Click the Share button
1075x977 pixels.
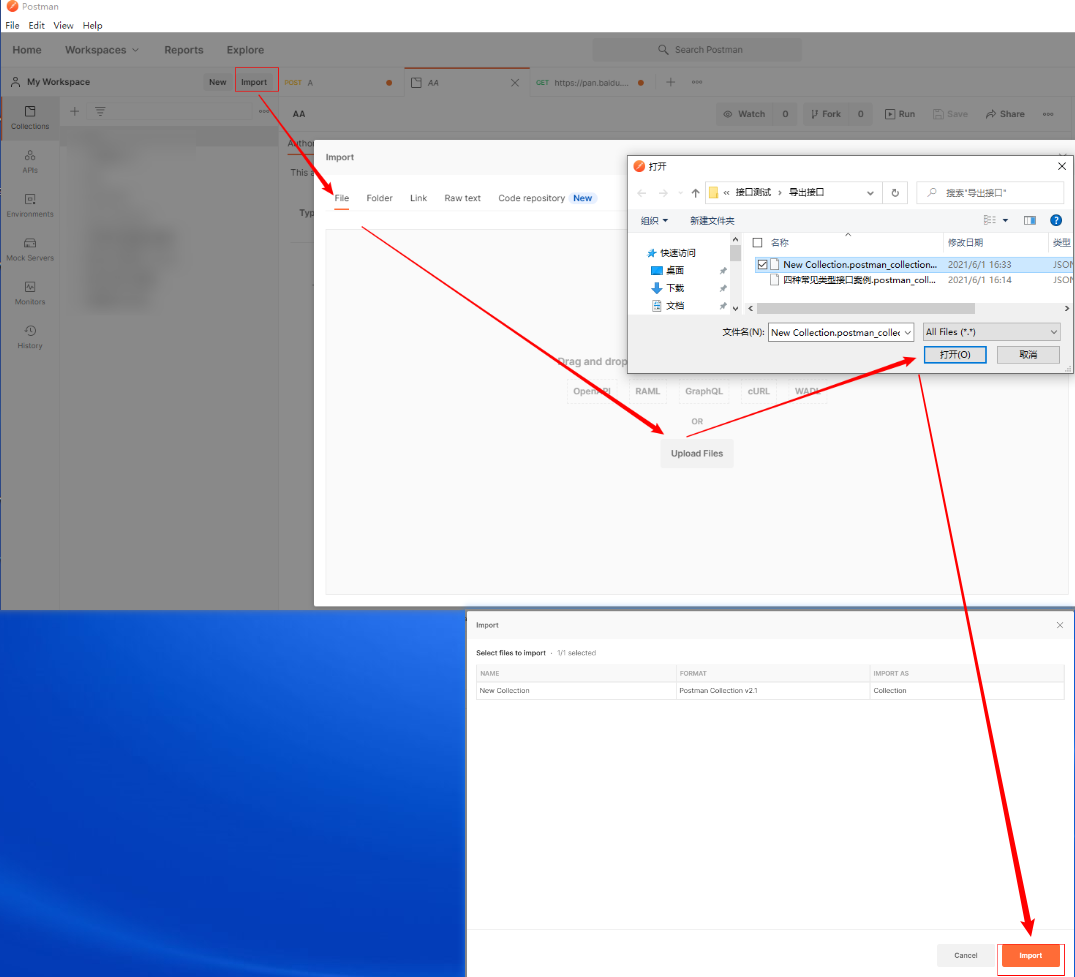1005,114
